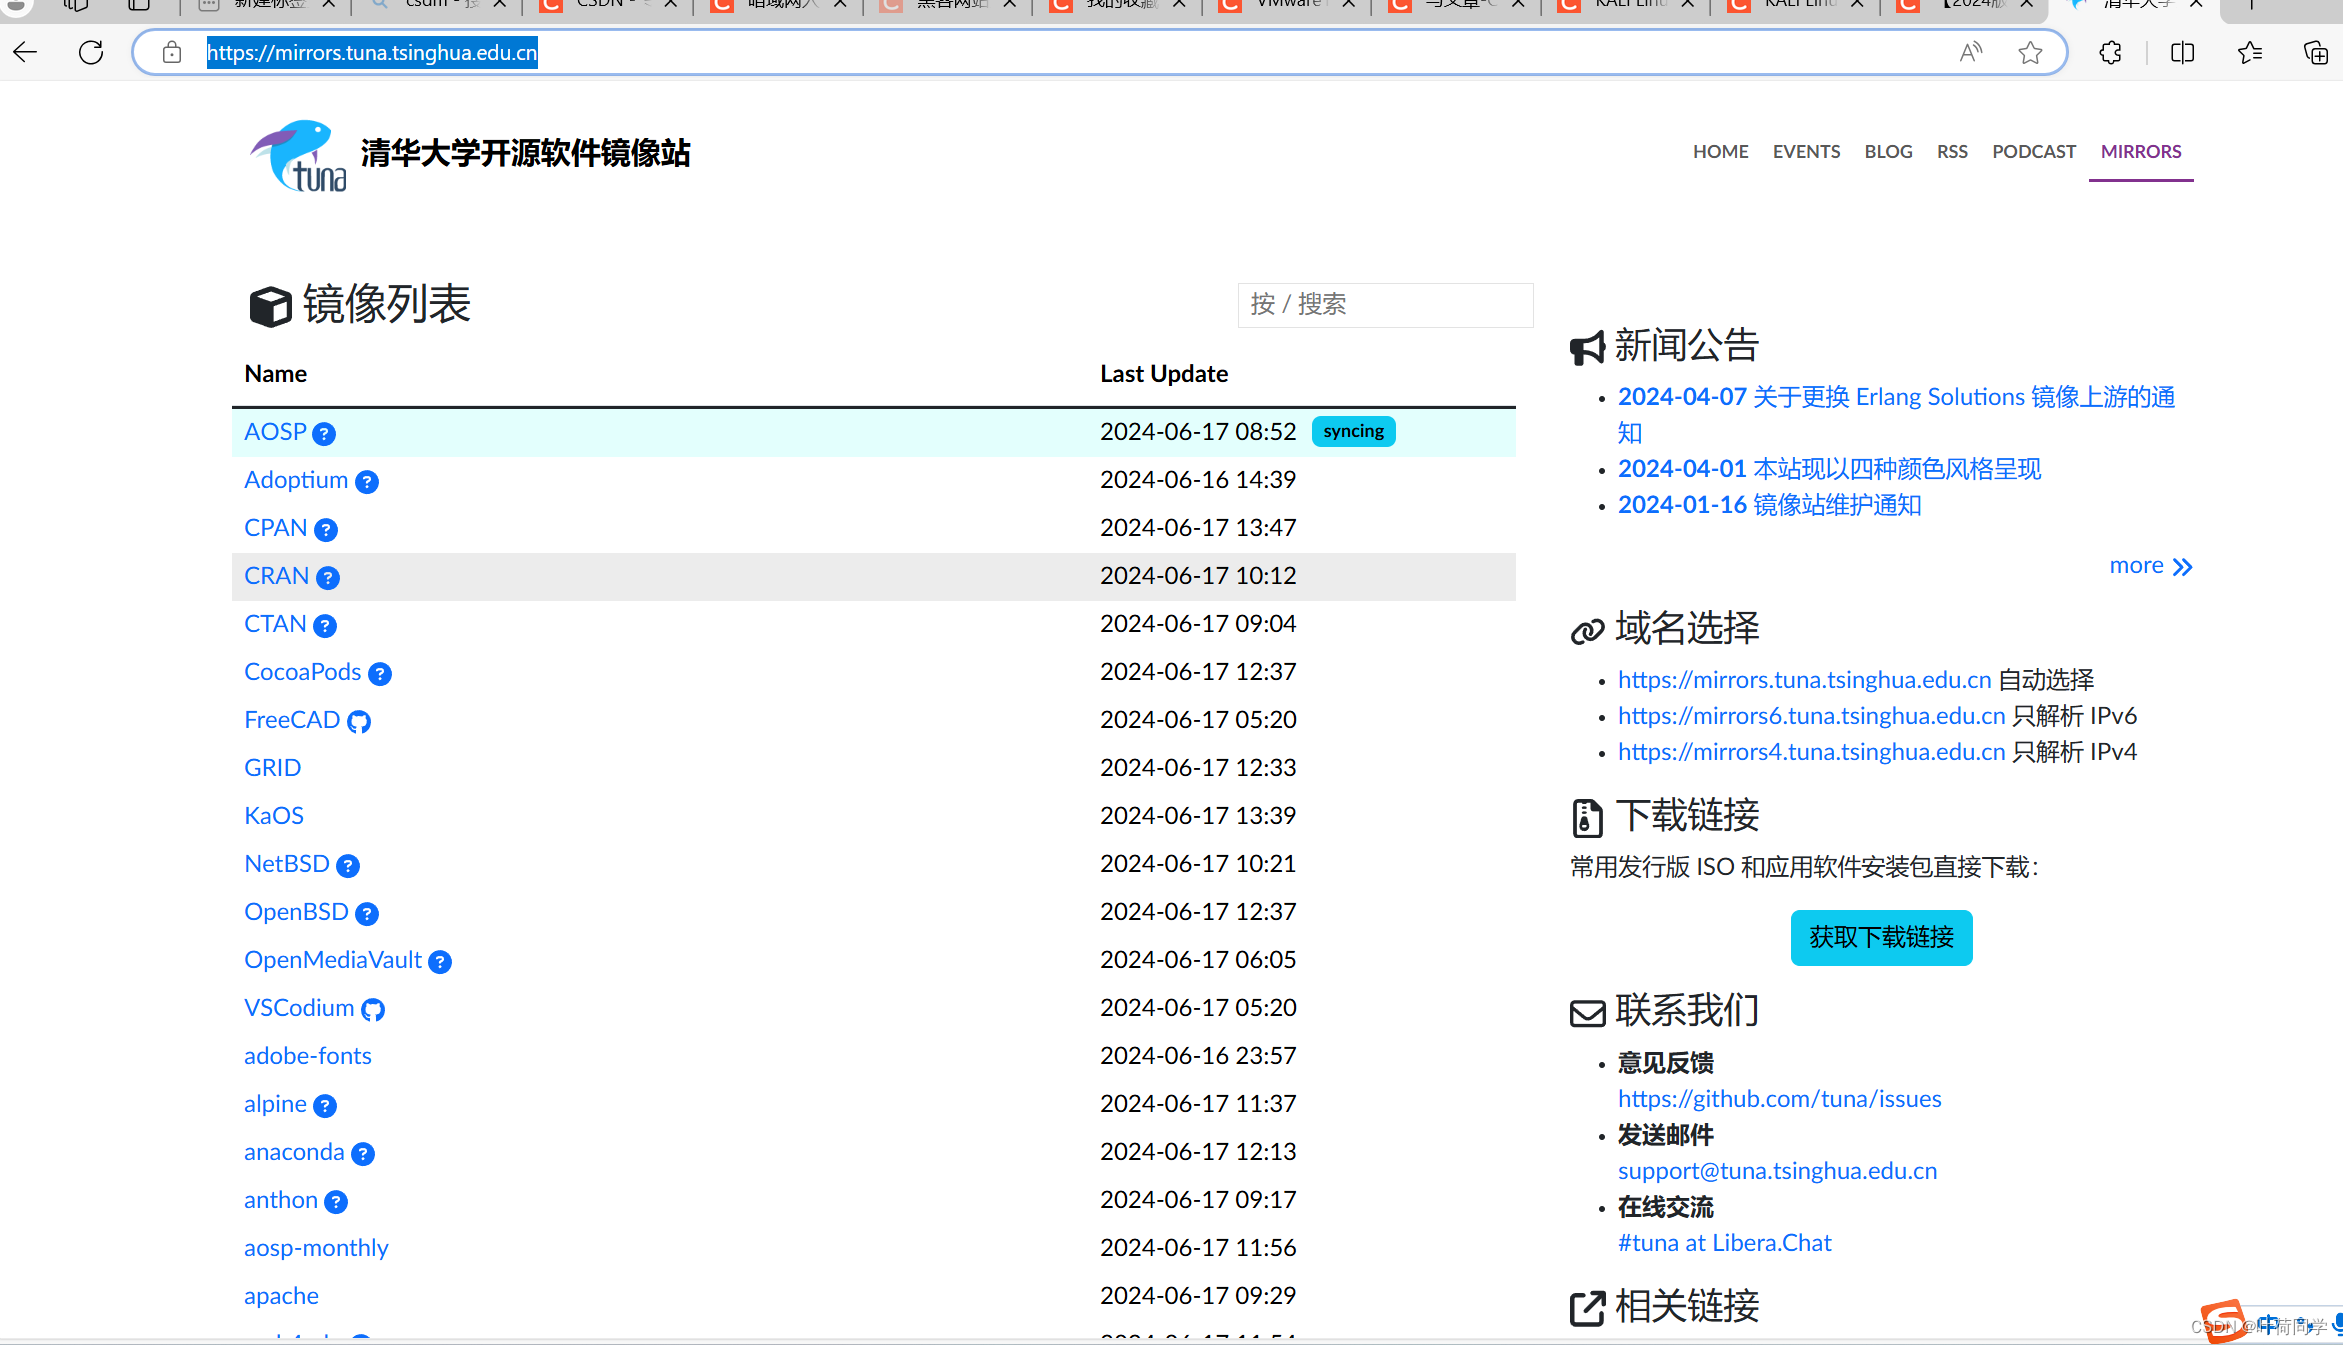This screenshot has height=1345, width=2343.
Task: Open the Adoptium help question-mark icon
Action: coord(367,482)
